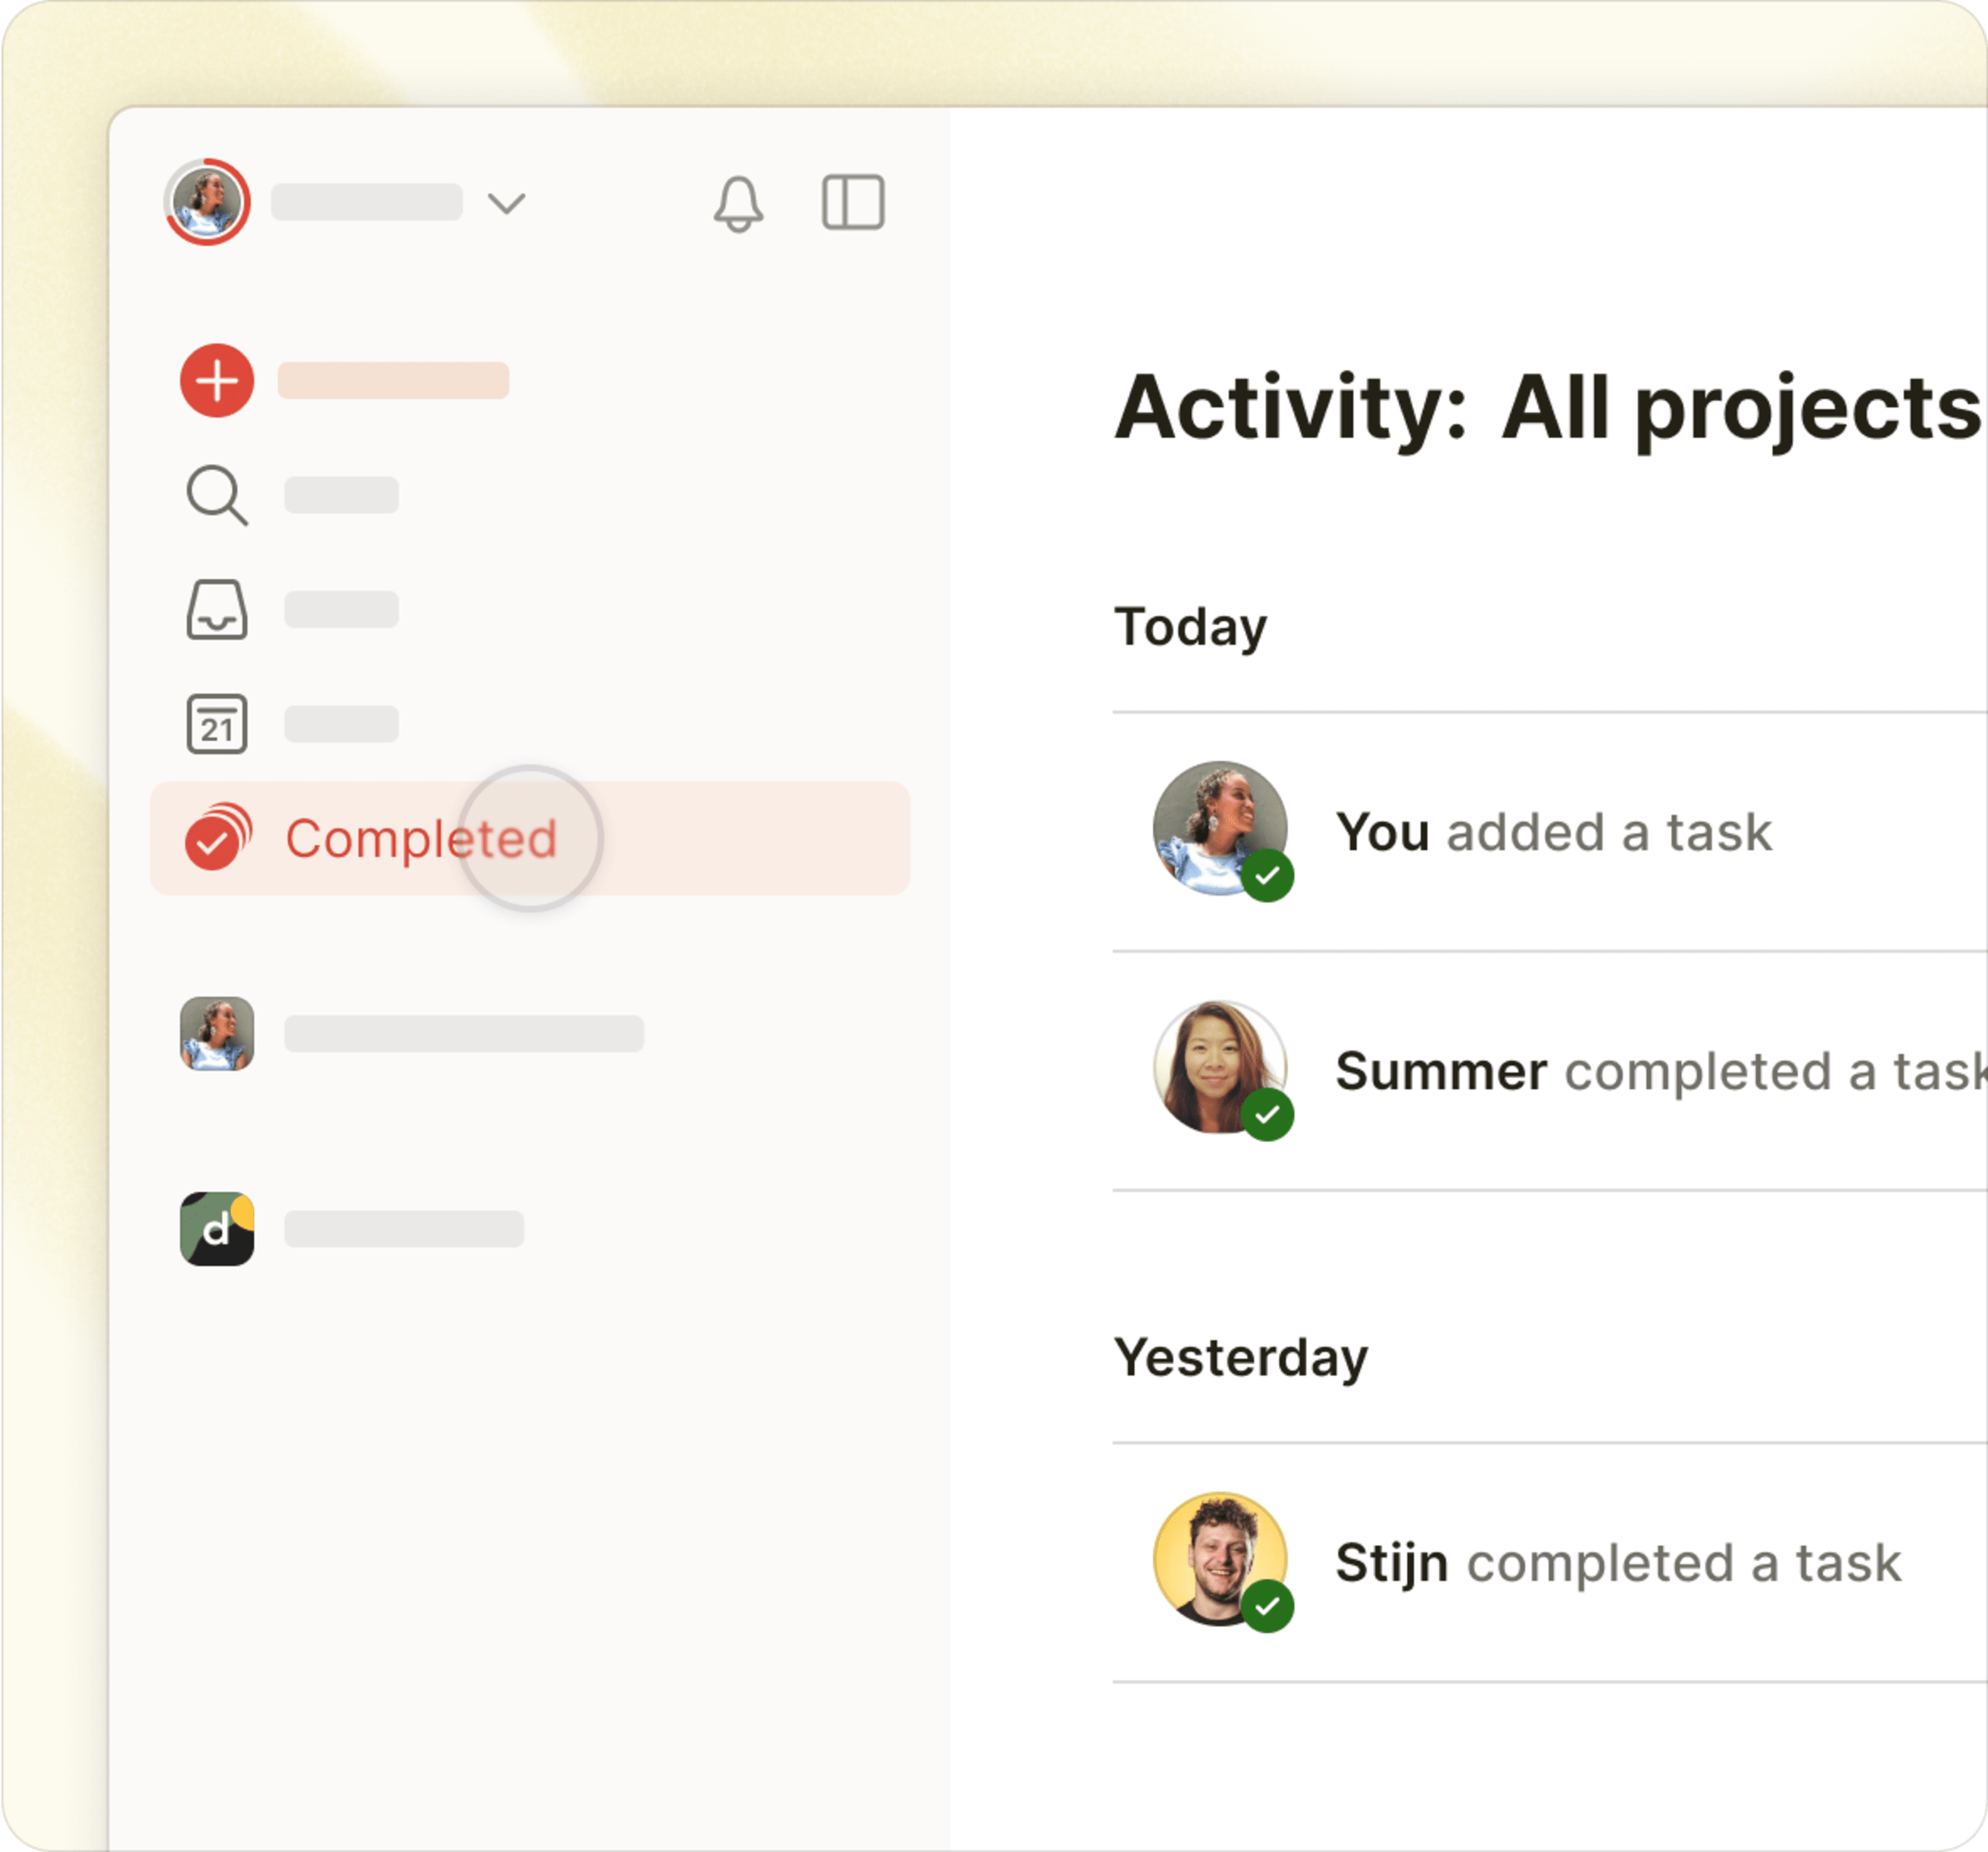This screenshot has width=1988, height=1852.
Task: Click the notification bell icon
Action: click(x=740, y=203)
